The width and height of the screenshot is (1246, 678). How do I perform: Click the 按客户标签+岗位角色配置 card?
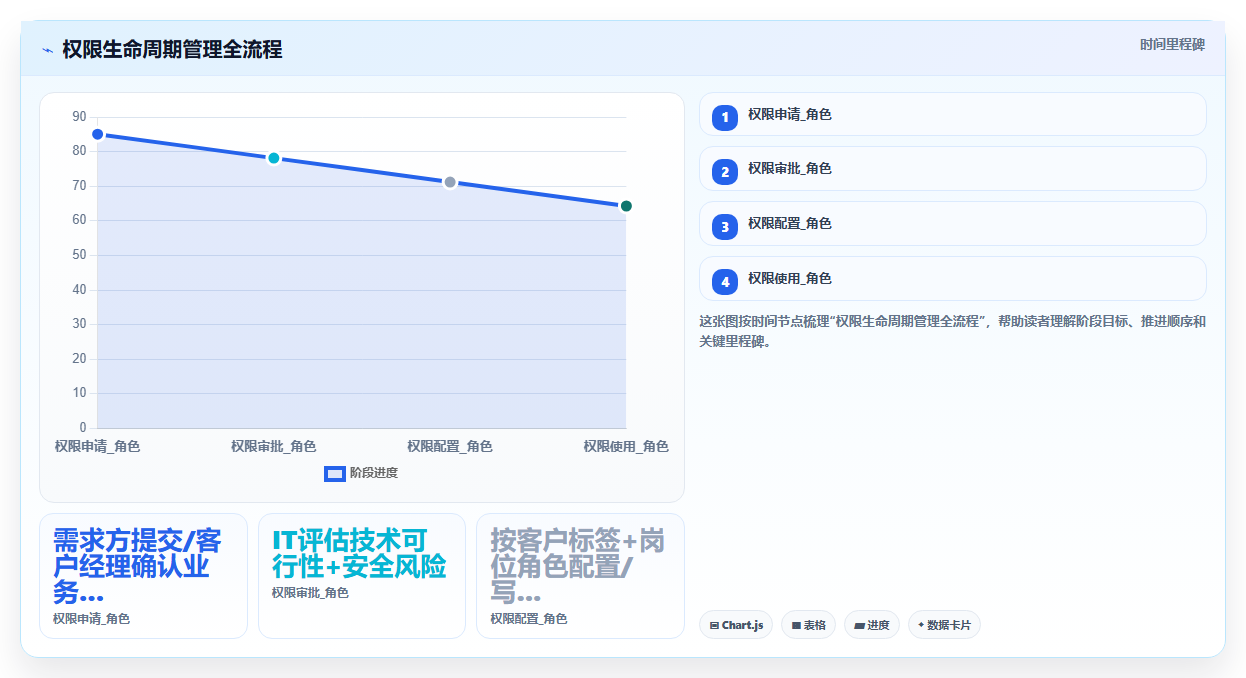pos(580,576)
